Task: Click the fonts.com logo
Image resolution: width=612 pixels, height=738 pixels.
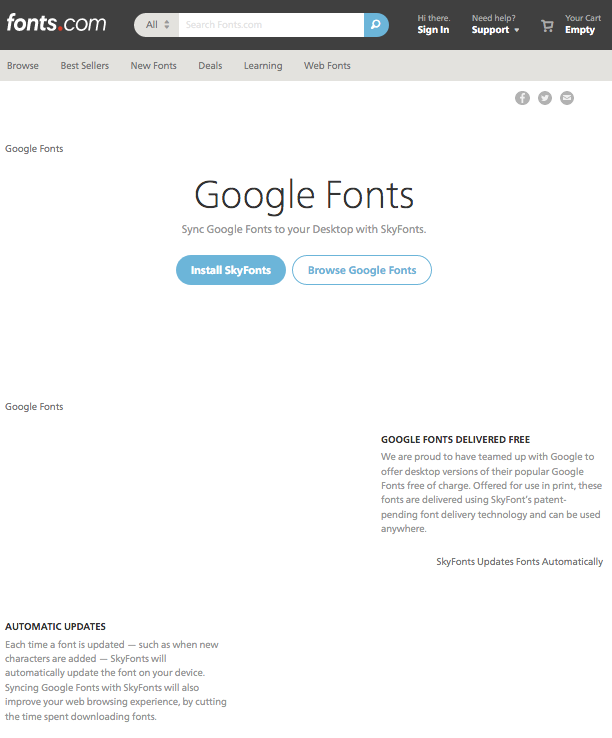Action: point(56,23)
